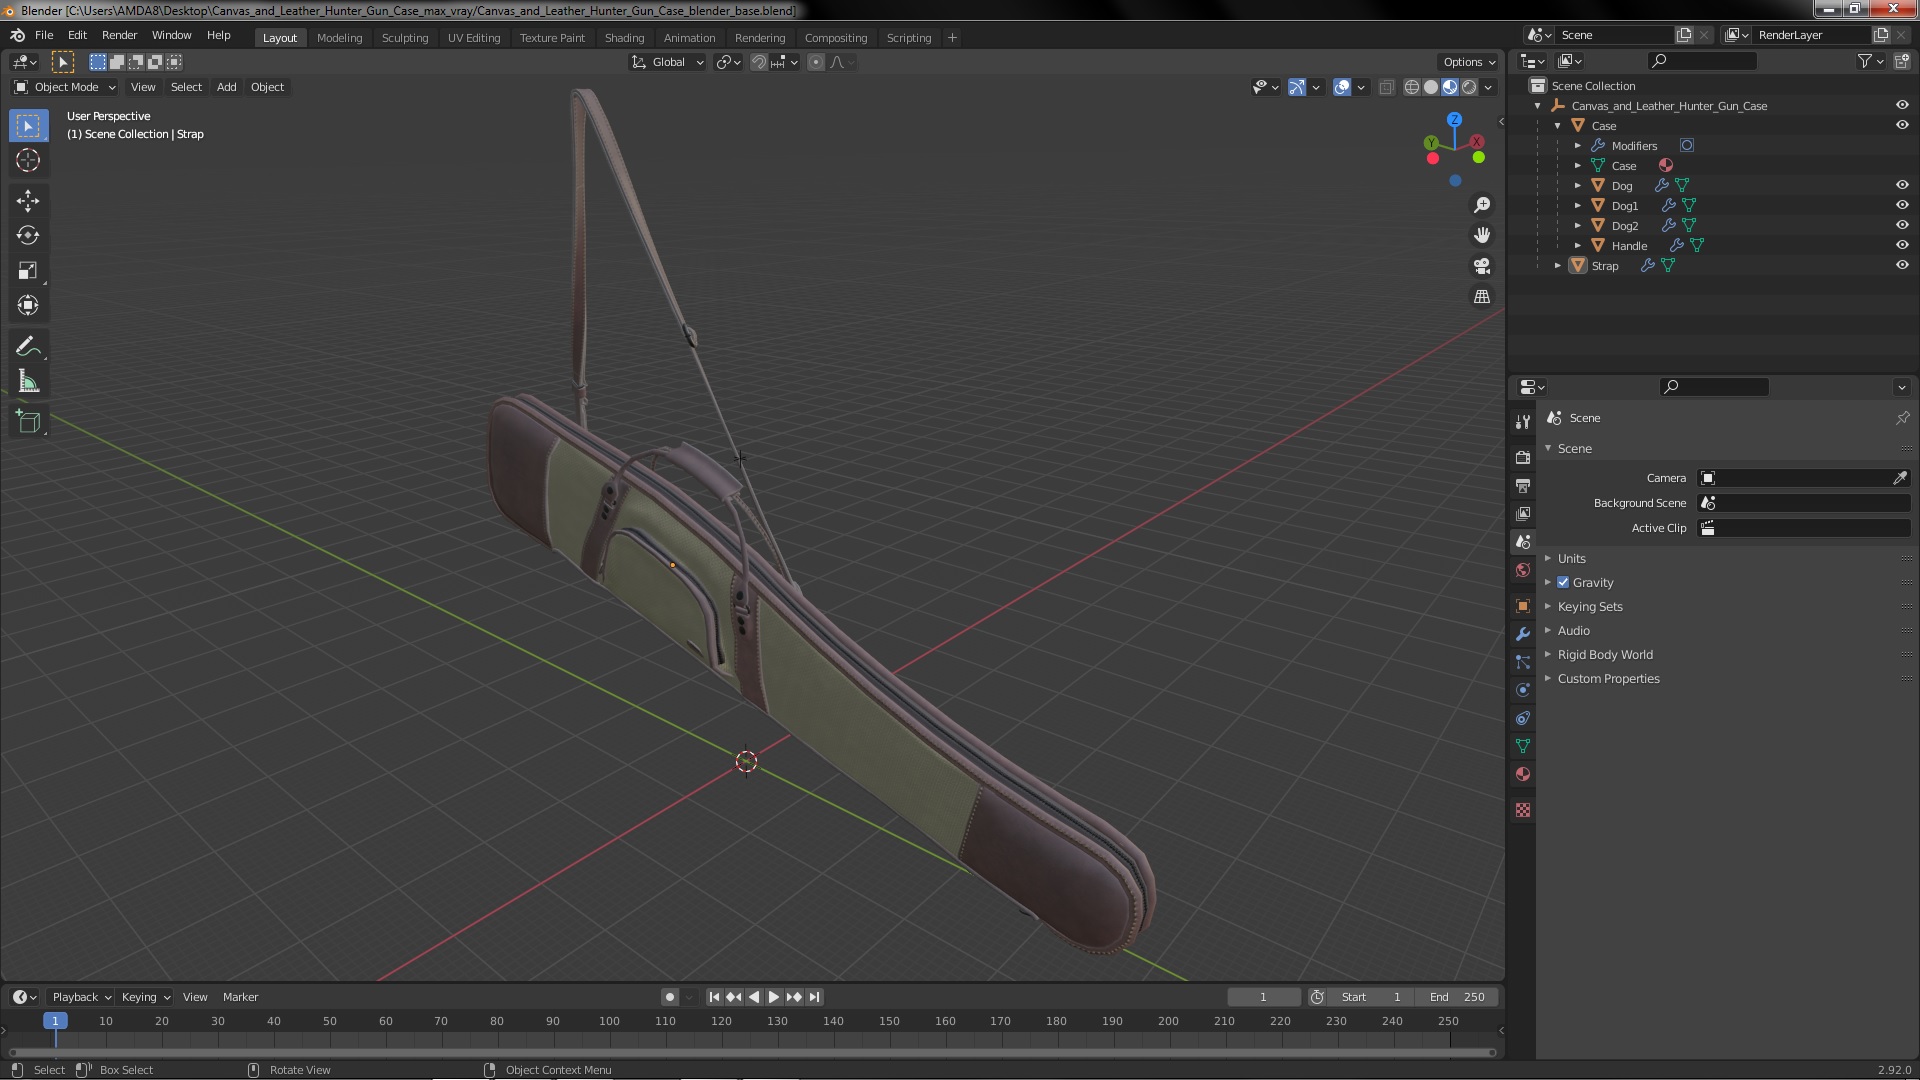Expand the Strap tree item
This screenshot has height=1080, width=1920.
[x=1558, y=266]
